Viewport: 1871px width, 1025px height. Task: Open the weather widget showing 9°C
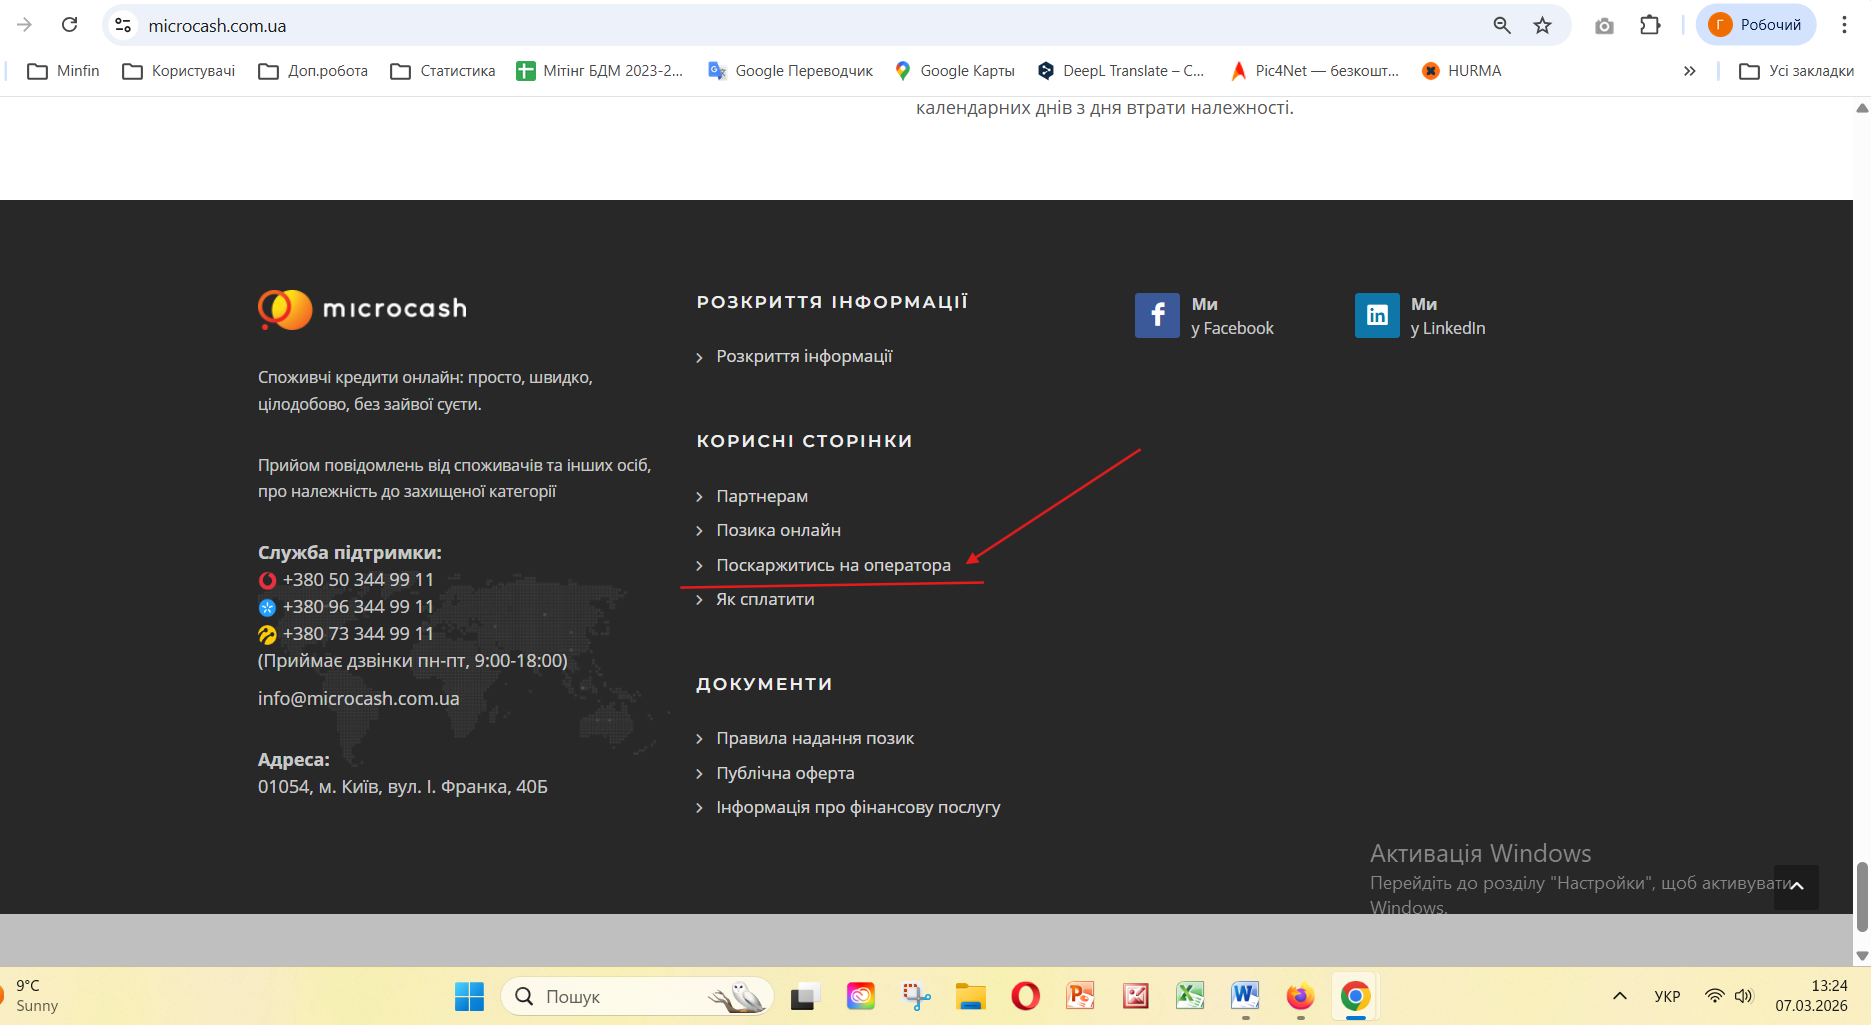[30, 996]
